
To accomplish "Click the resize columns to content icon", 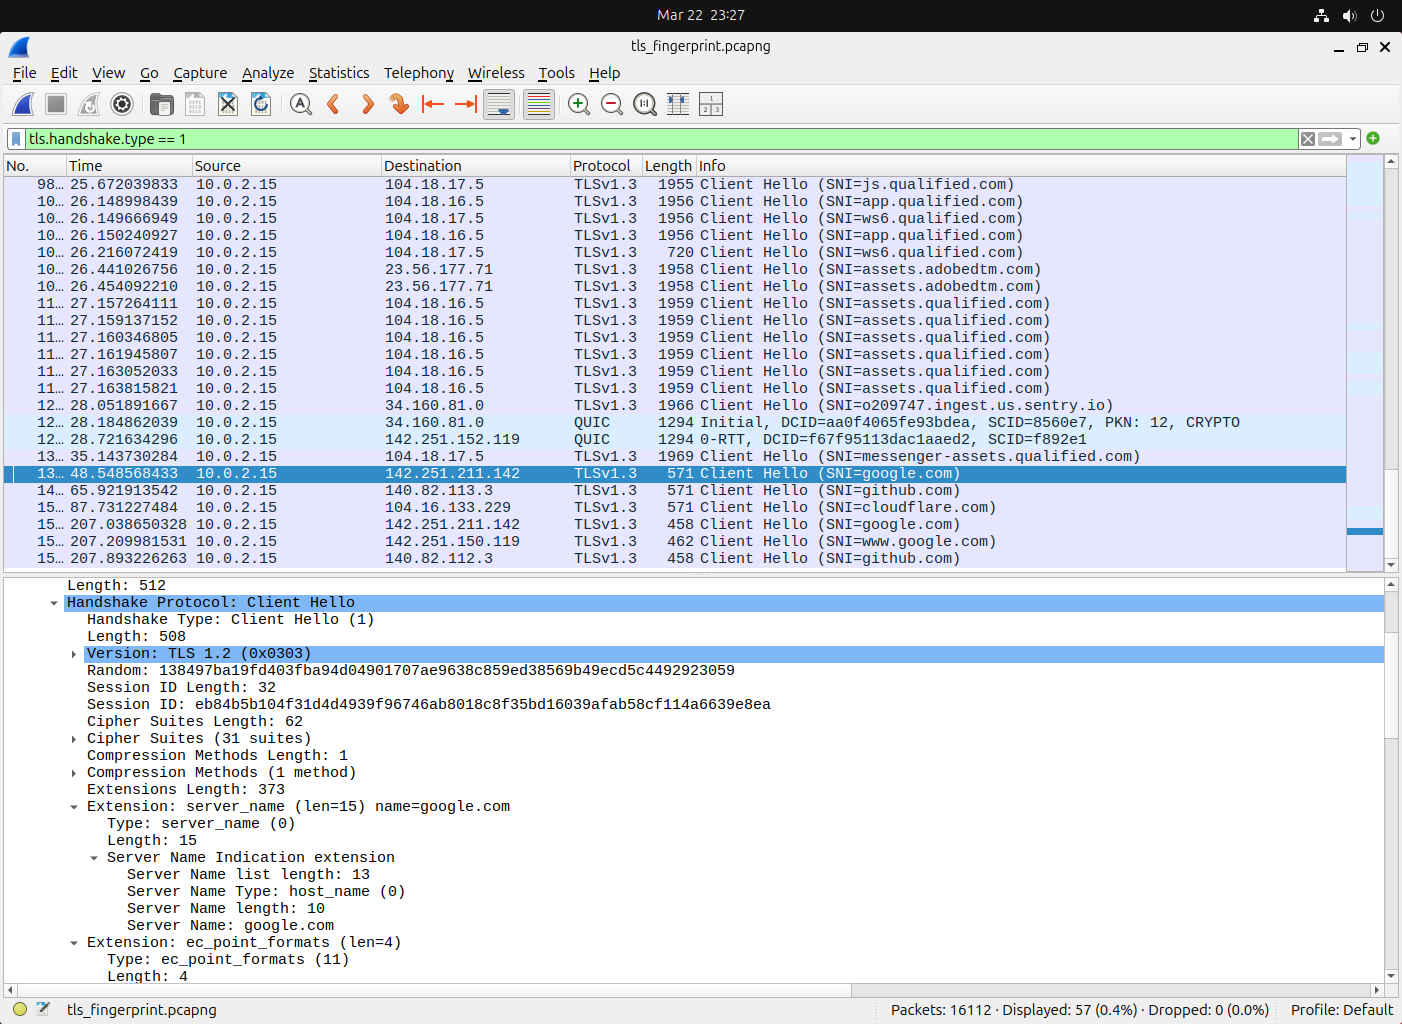I will tap(678, 104).
